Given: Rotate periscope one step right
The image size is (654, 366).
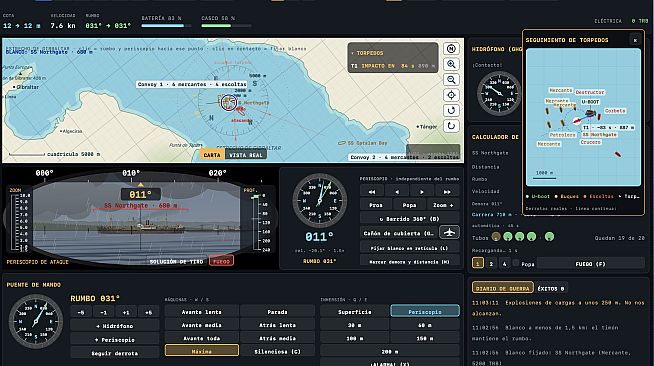Looking at the screenshot, I should [422, 192].
